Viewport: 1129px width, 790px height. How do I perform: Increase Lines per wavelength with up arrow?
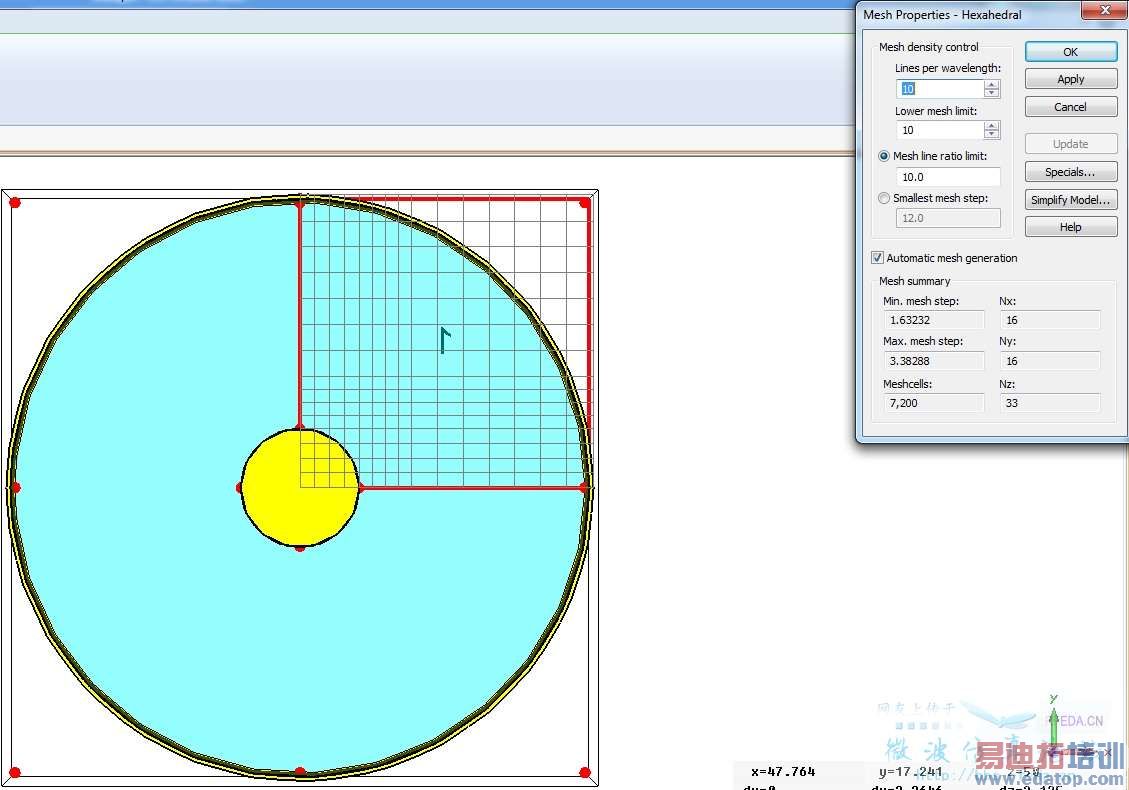tap(991, 85)
